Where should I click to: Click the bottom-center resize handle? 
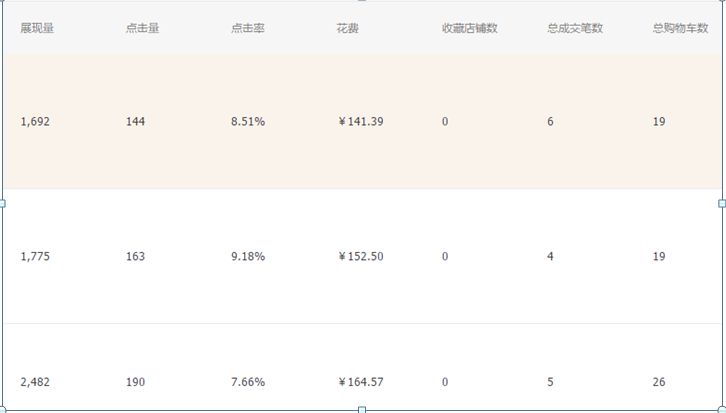coord(362,410)
